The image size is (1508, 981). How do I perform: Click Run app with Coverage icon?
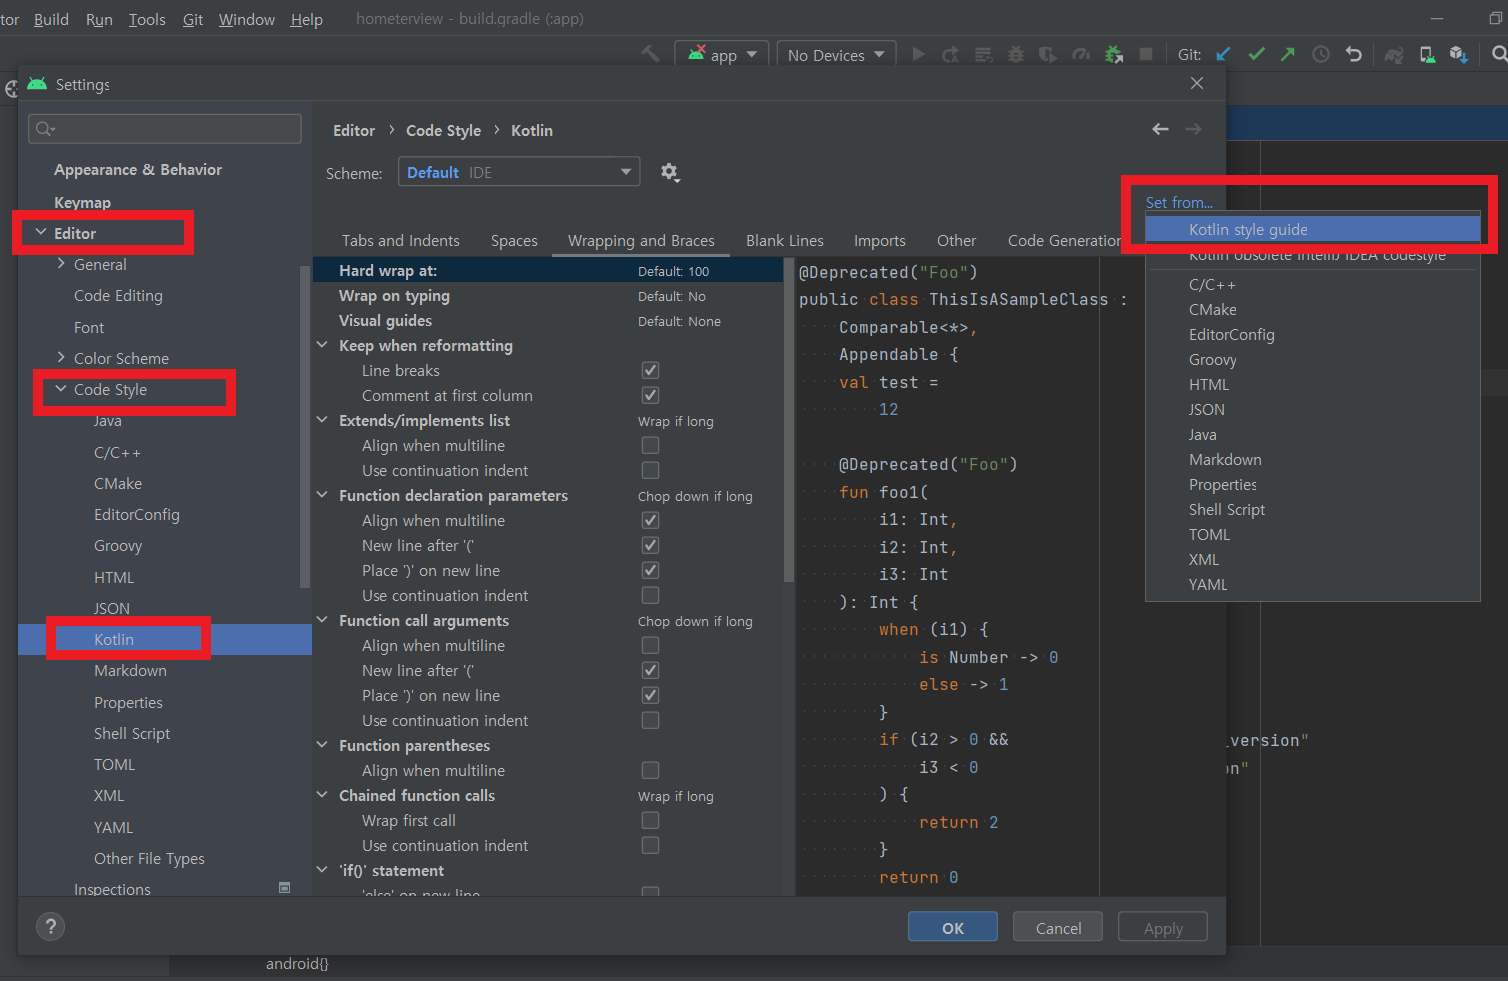(x=1048, y=54)
